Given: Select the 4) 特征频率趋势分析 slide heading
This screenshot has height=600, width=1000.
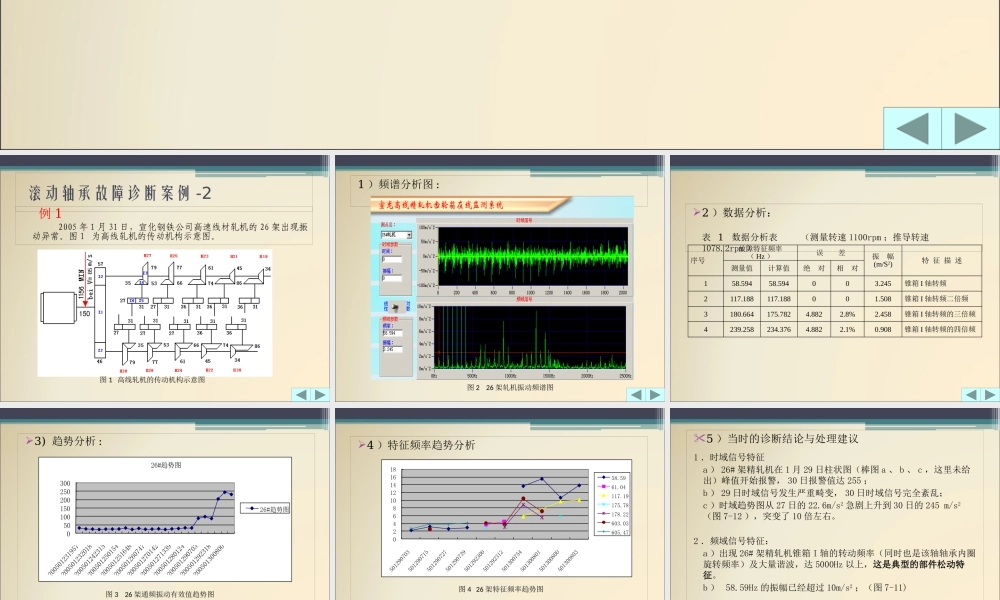Looking at the screenshot, I should [x=420, y=445].
